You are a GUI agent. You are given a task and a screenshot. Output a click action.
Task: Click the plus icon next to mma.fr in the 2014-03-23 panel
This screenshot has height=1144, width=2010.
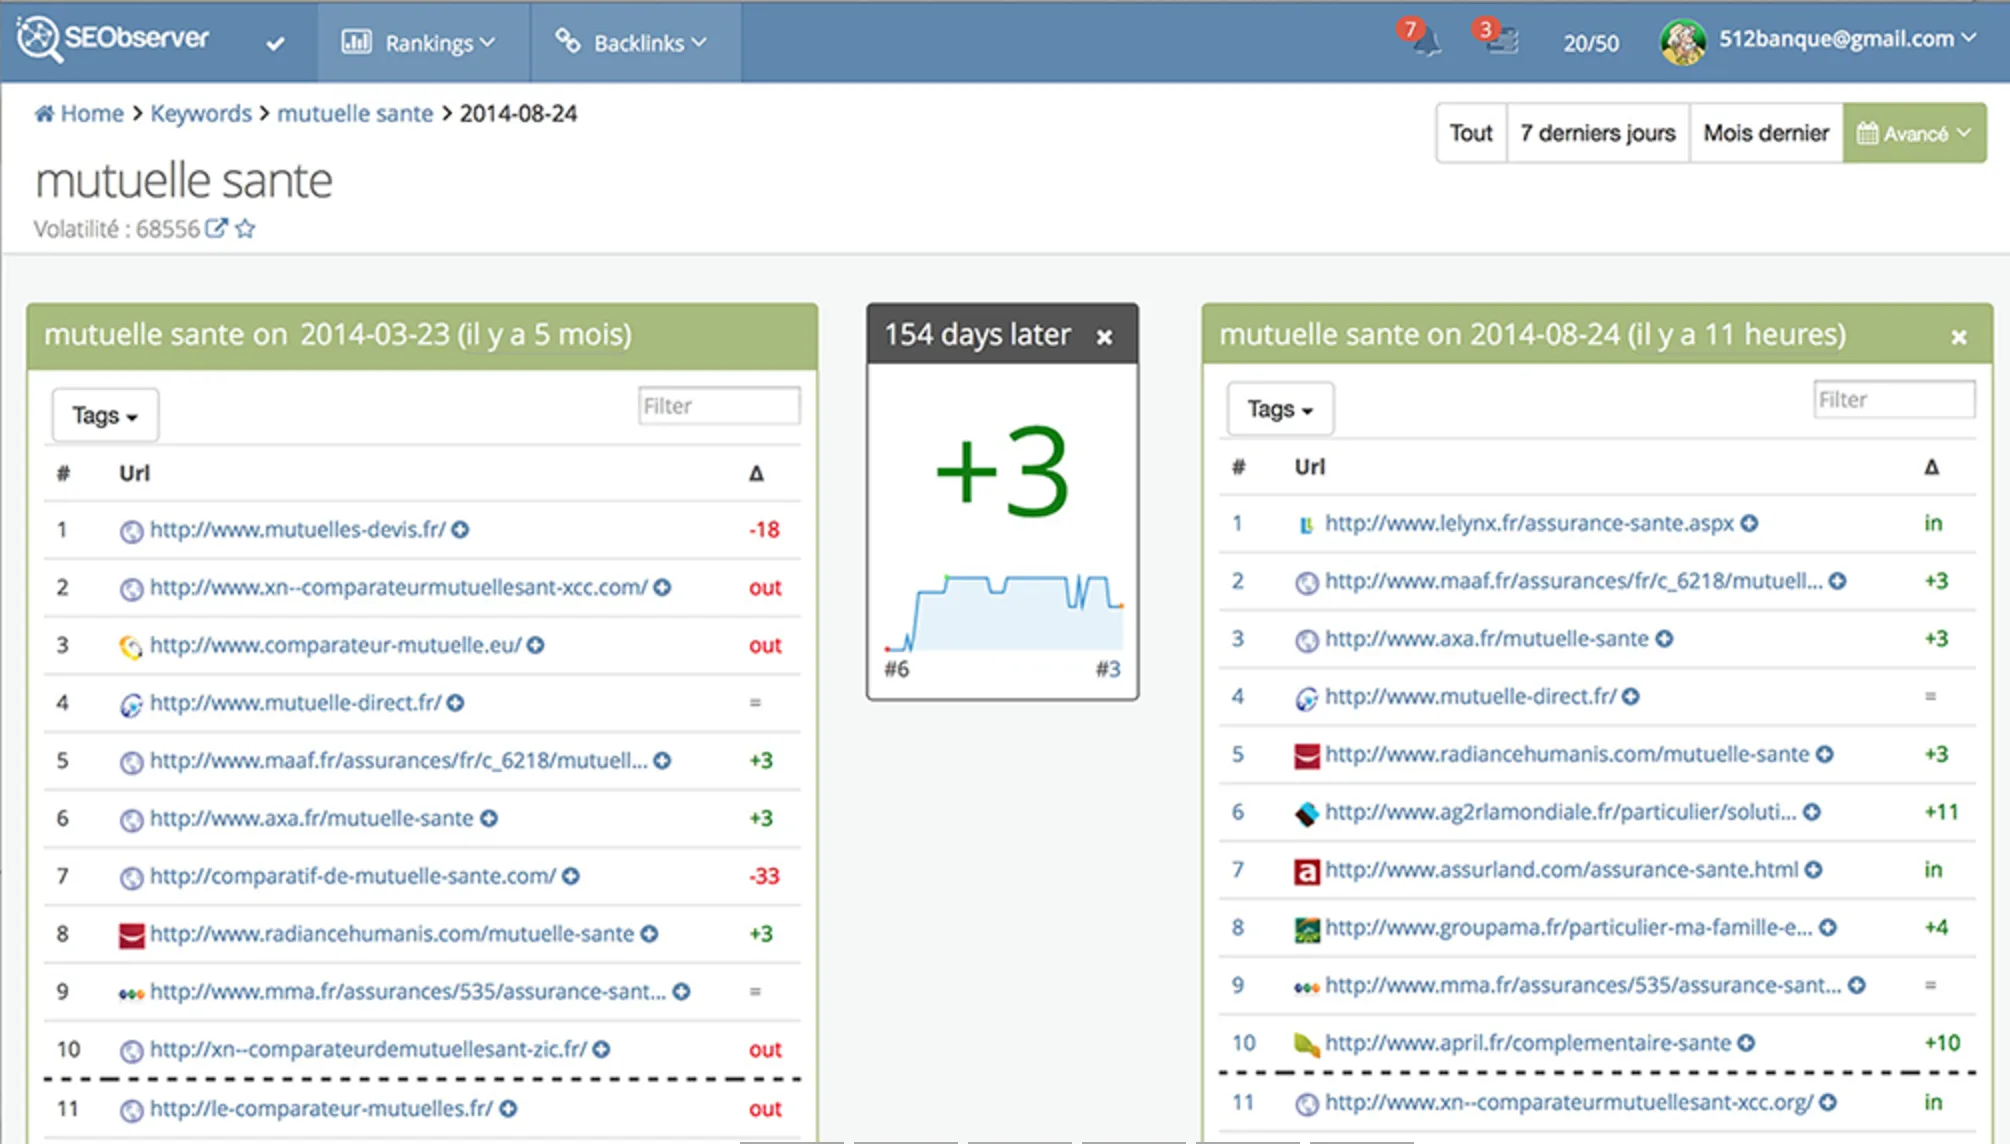681,992
